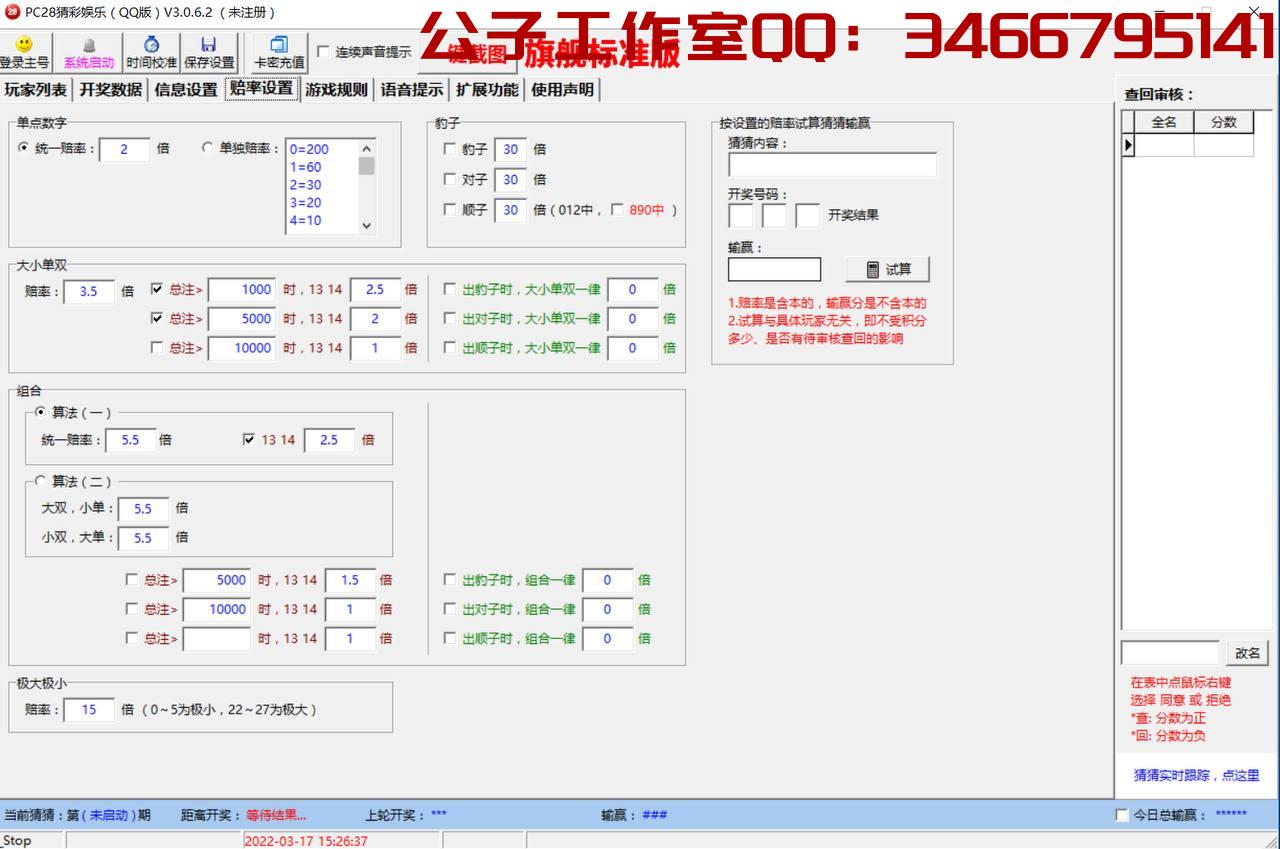
Task: Click the 改名 button
Action: pyautogui.click(x=1247, y=653)
